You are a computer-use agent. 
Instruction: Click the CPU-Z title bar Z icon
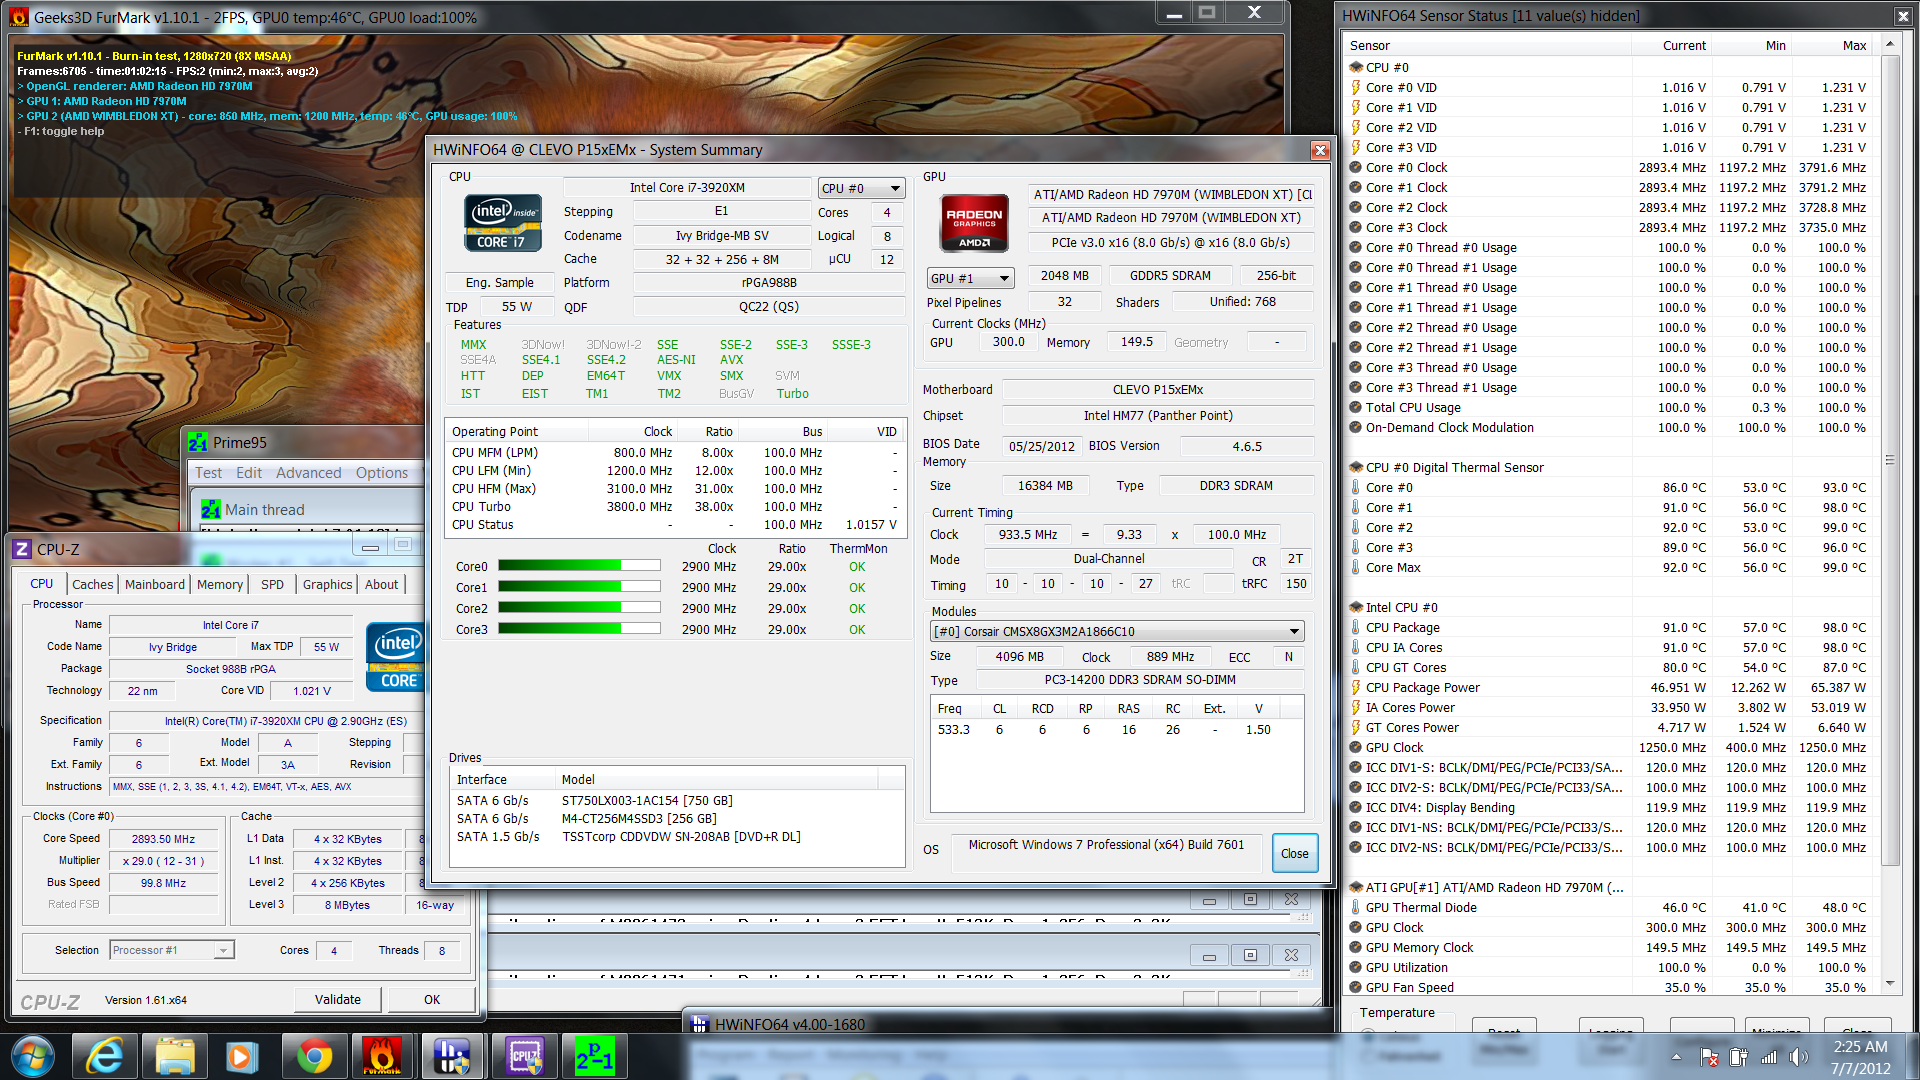[21, 549]
